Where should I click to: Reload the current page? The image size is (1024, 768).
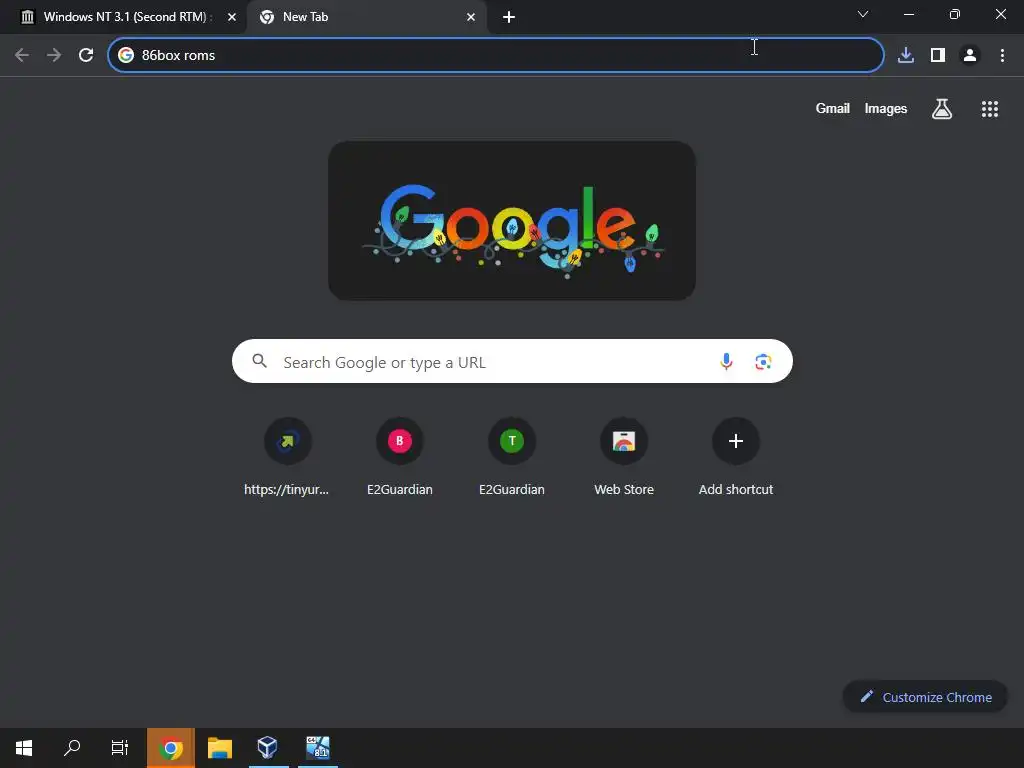pyautogui.click(x=86, y=55)
